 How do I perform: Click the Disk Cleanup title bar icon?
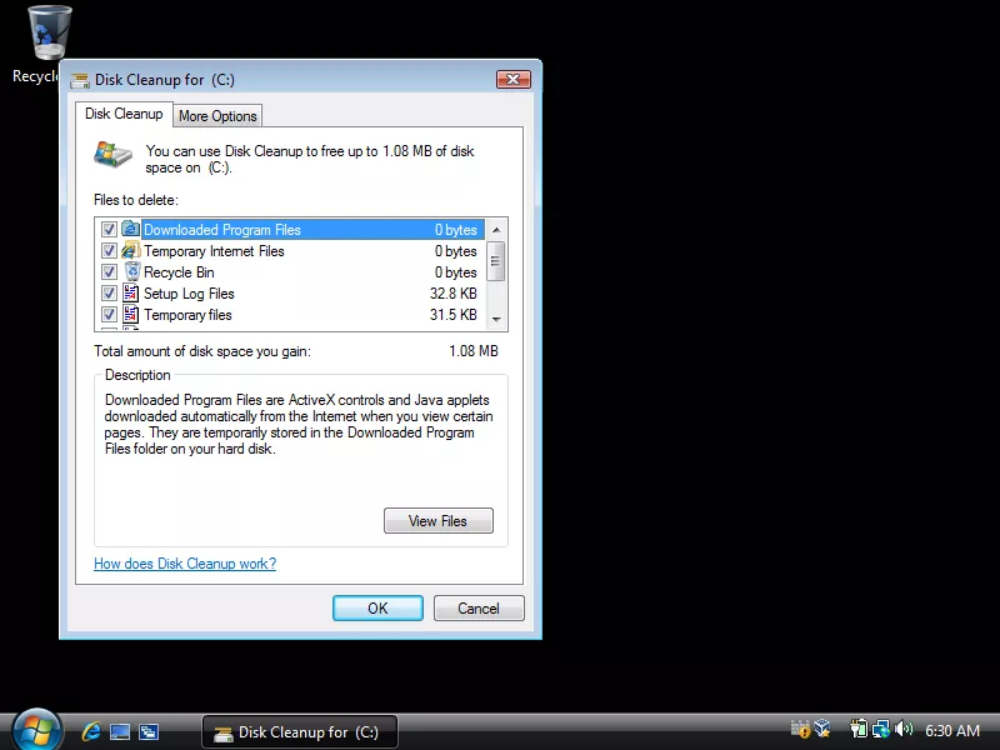pyautogui.click(x=80, y=80)
